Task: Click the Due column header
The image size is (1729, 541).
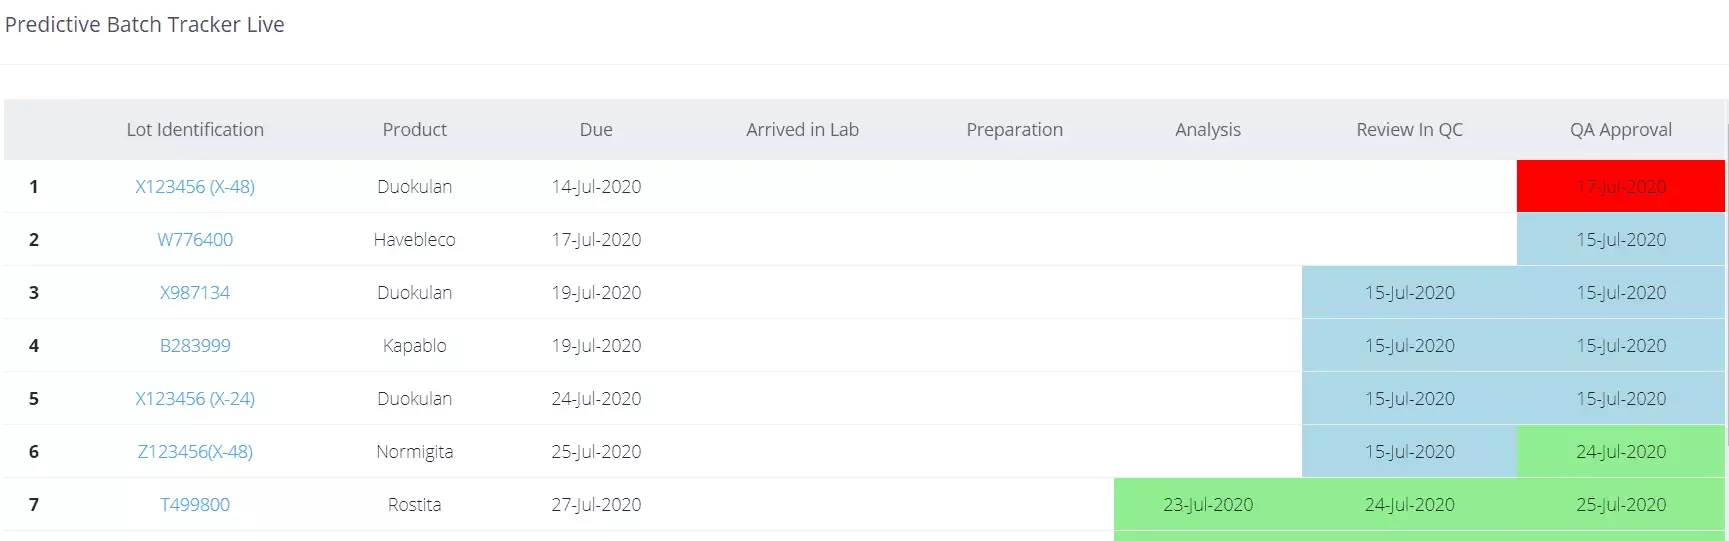Action: [x=596, y=130]
